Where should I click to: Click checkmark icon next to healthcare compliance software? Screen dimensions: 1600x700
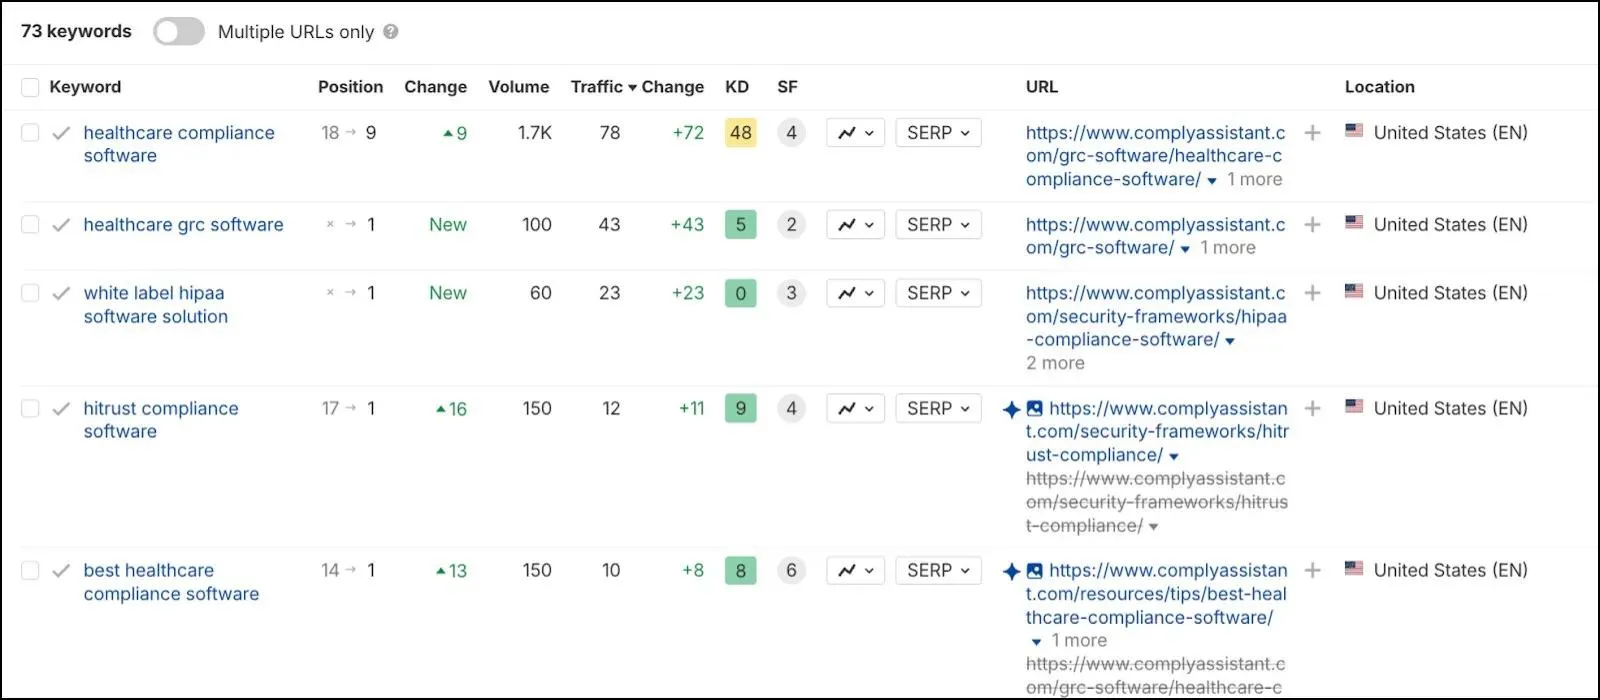click(61, 133)
